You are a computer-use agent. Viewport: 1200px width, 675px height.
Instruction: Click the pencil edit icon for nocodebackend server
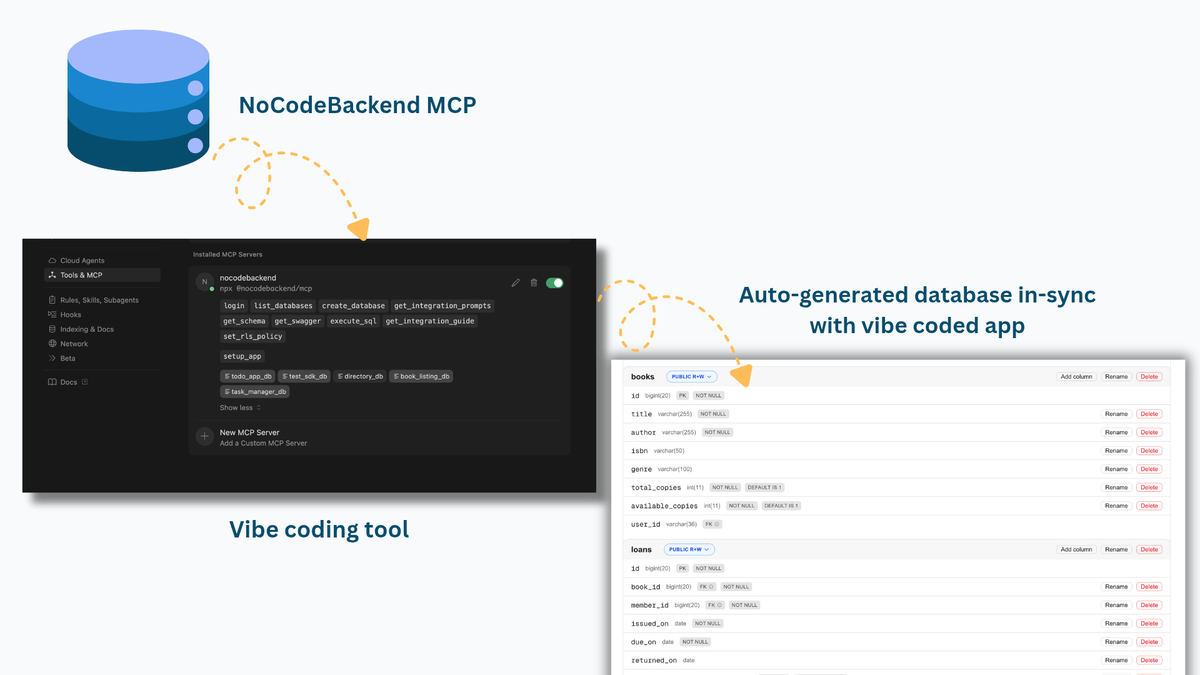(x=515, y=283)
